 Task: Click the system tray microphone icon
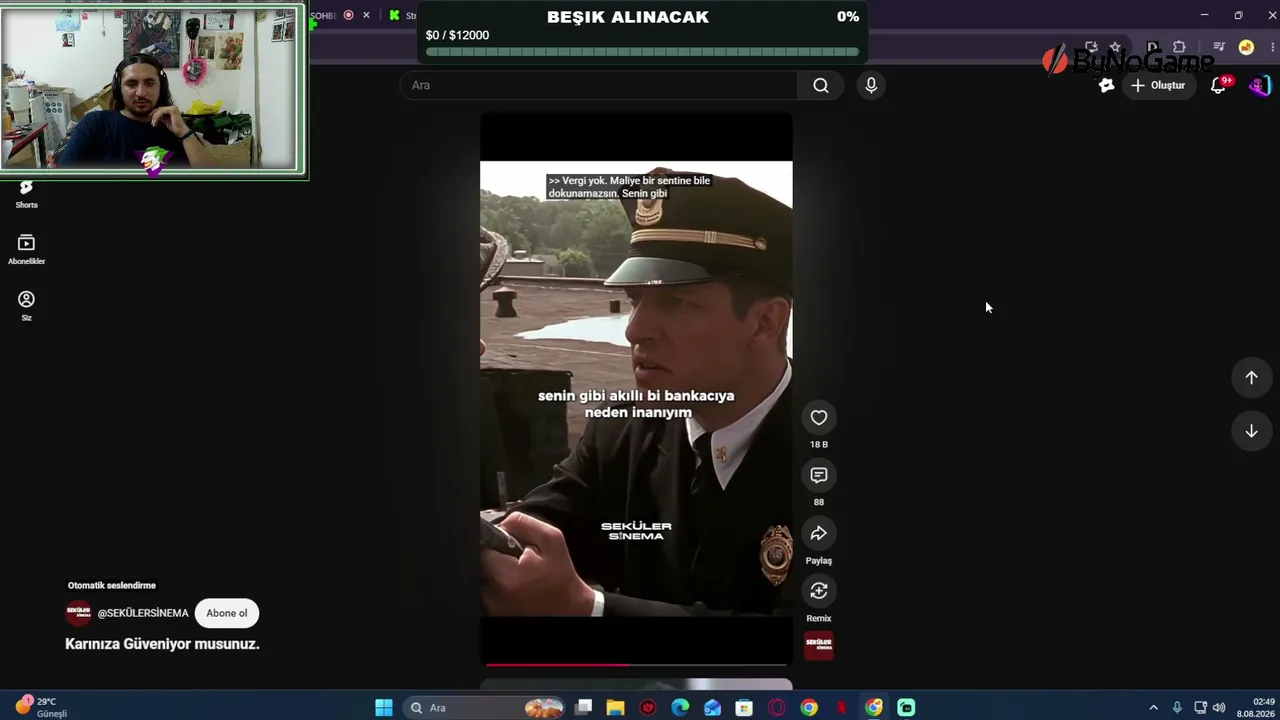pyautogui.click(x=1177, y=708)
